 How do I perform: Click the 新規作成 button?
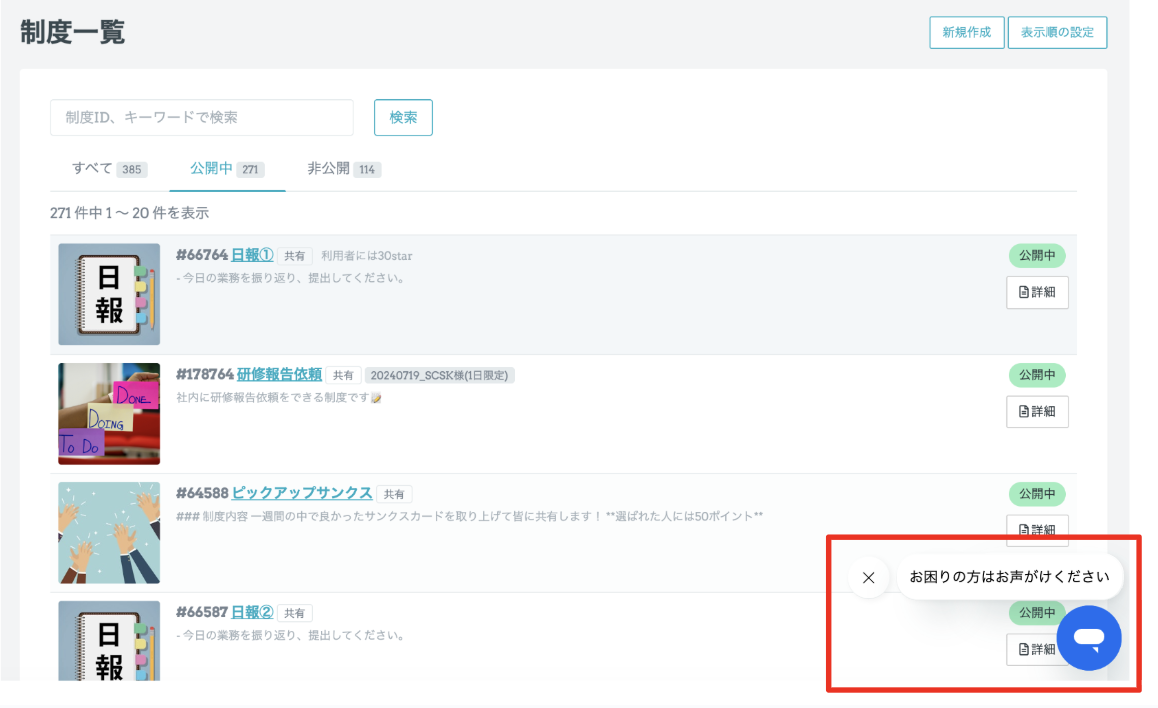tap(966, 32)
